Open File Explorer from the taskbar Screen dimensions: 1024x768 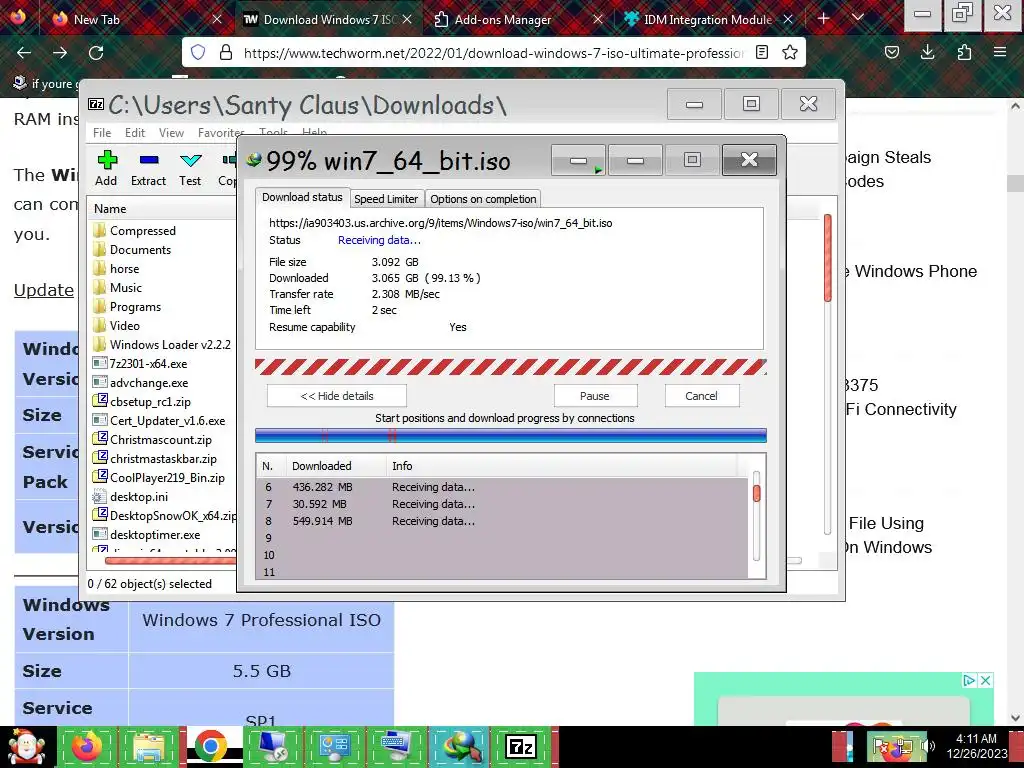tap(149, 746)
